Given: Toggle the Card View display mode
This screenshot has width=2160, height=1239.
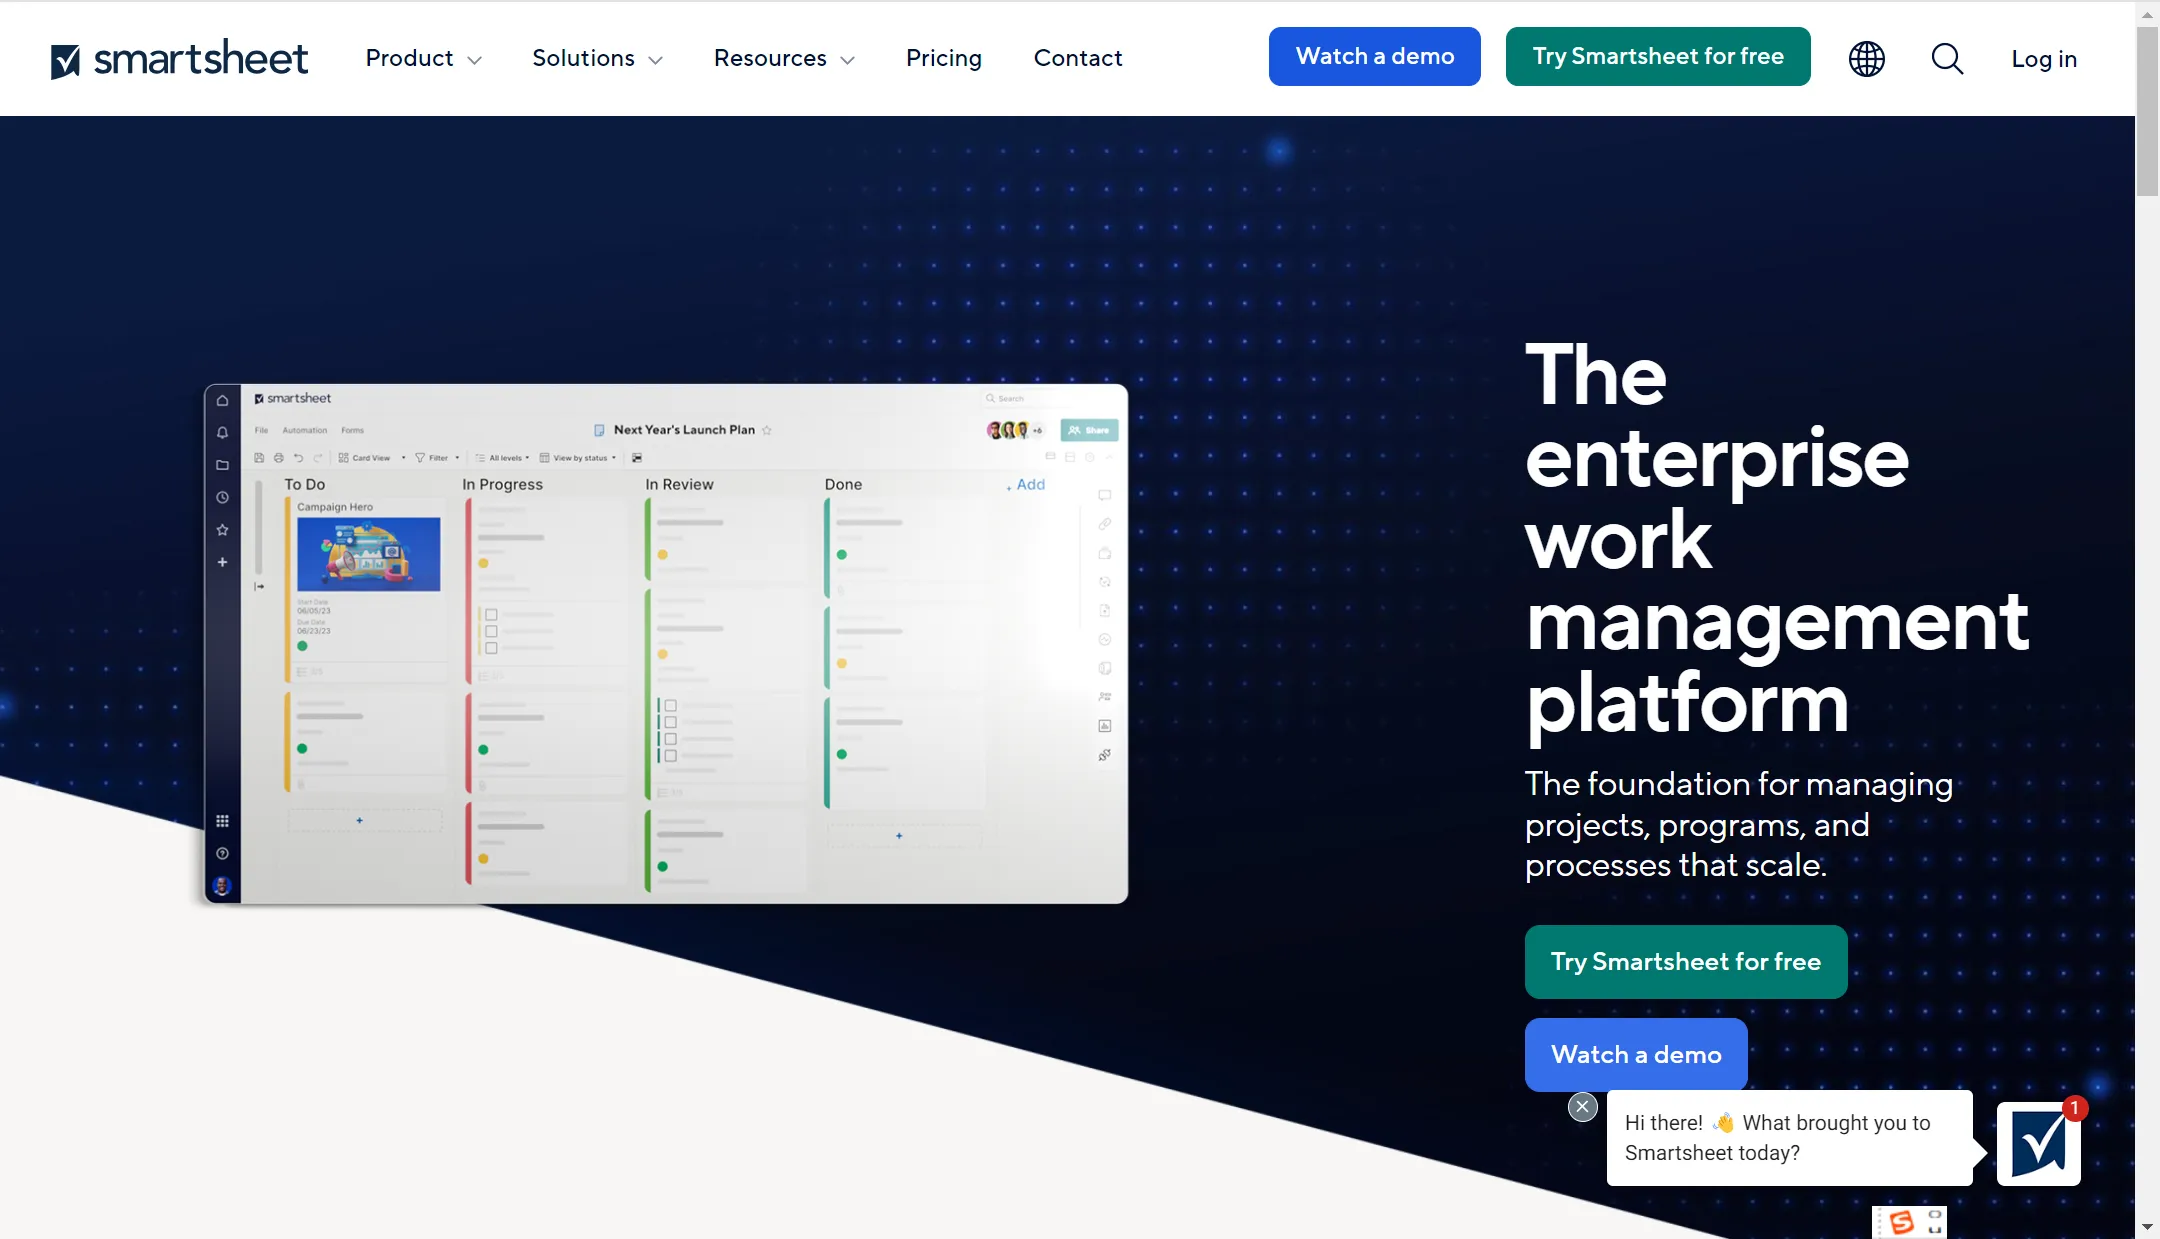Looking at the screenshot, I should [x=366, y=457].
